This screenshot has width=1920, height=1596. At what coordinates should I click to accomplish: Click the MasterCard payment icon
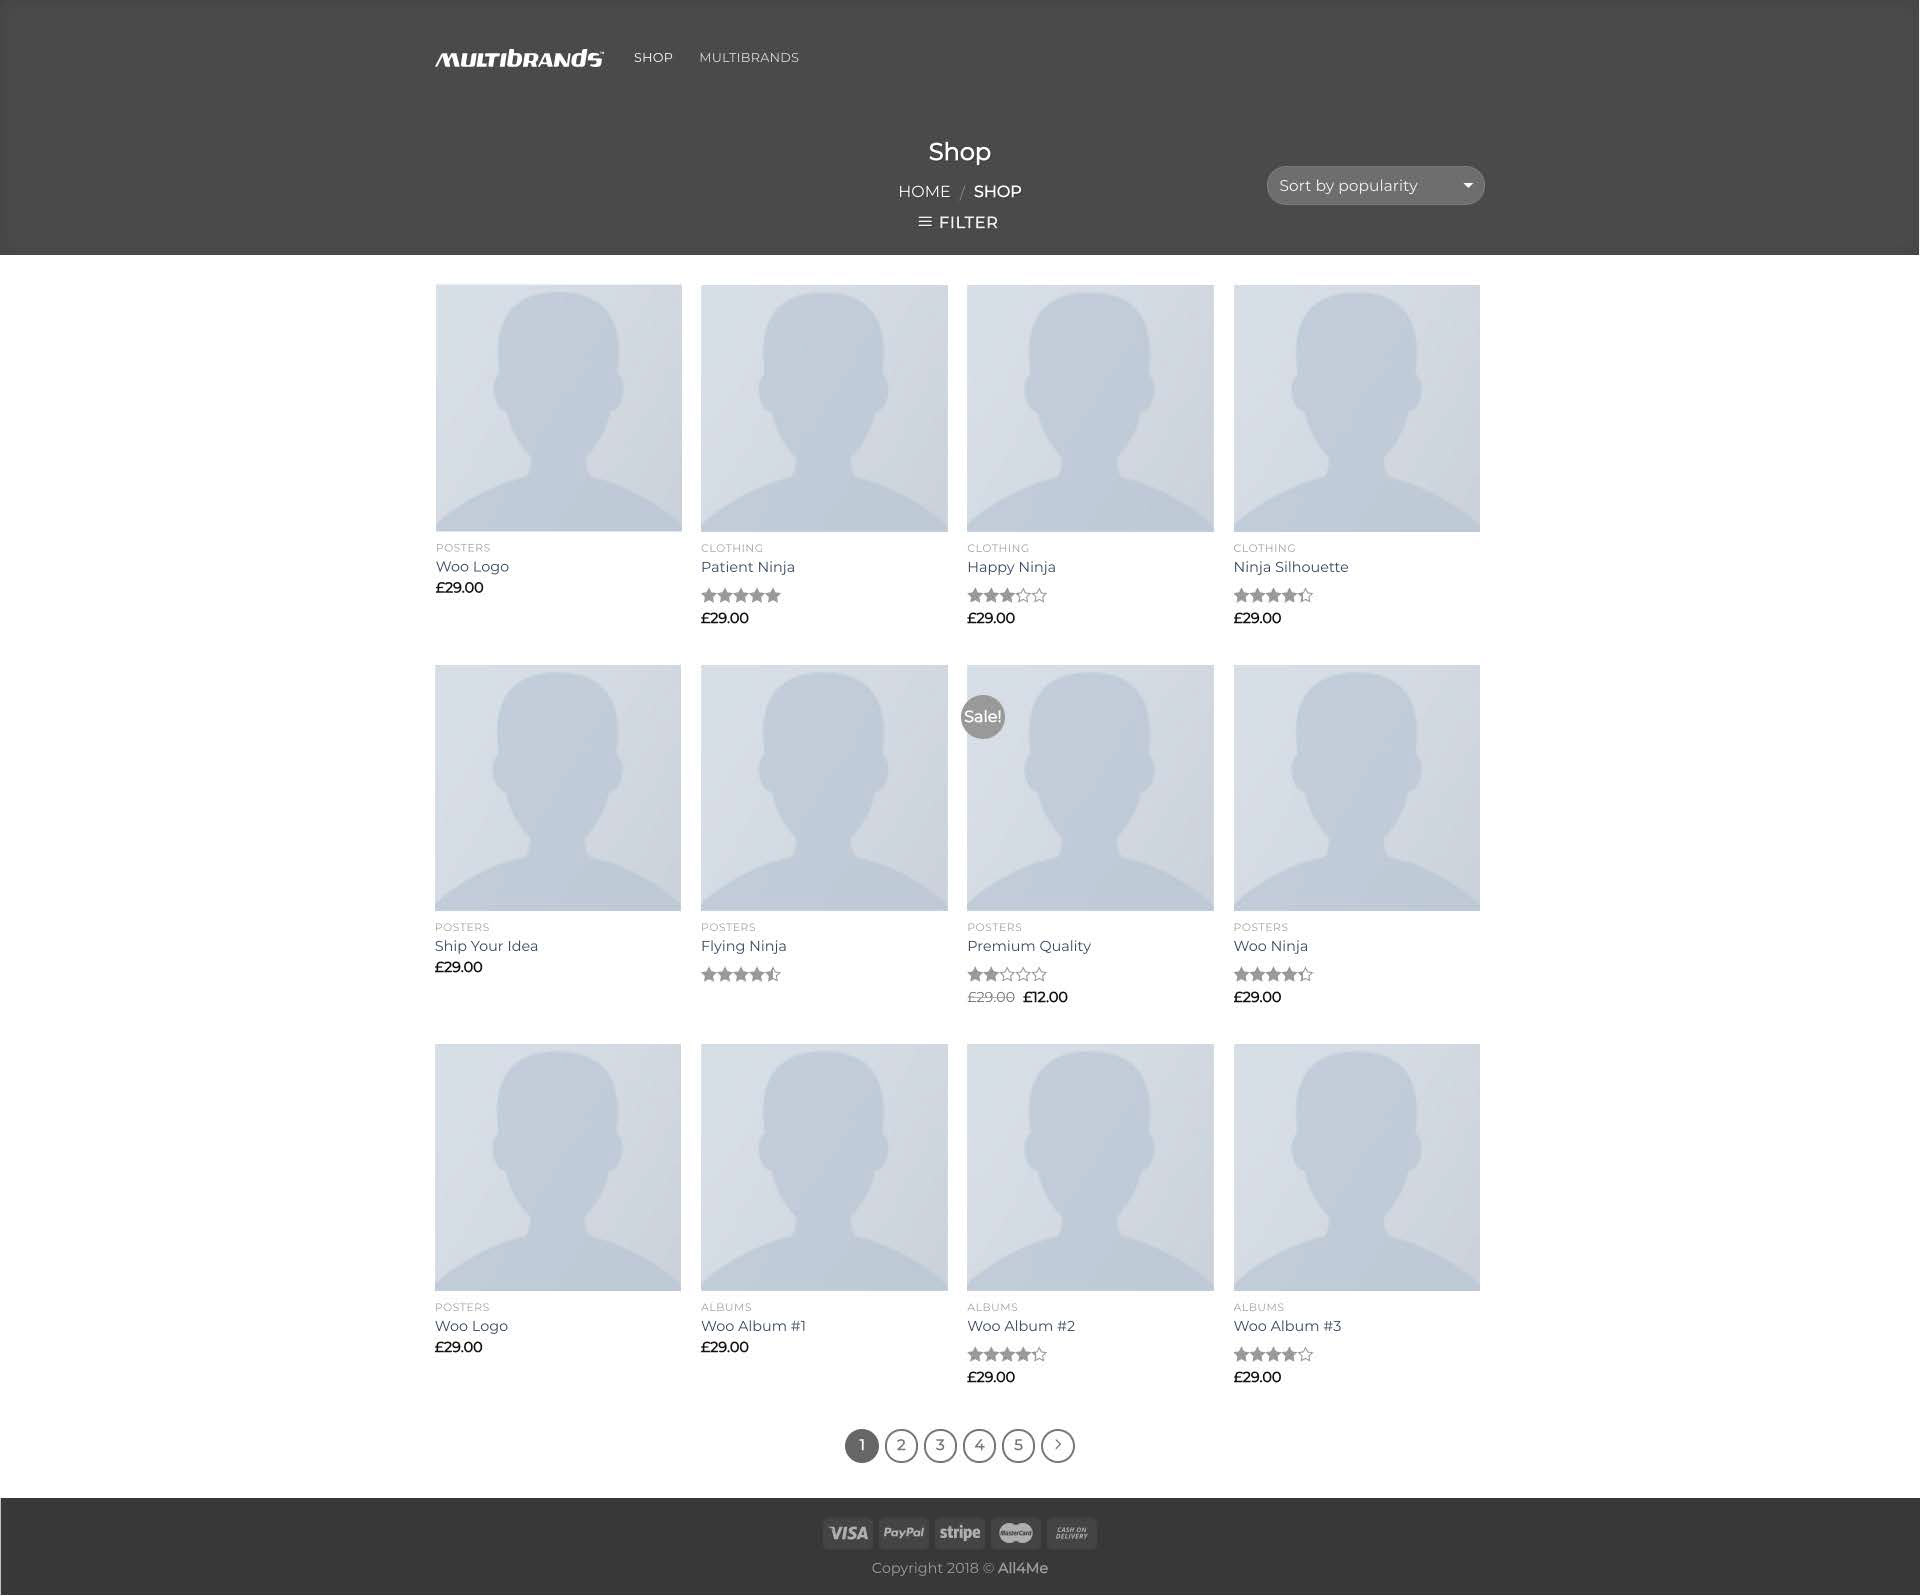click(1015, 1533)
